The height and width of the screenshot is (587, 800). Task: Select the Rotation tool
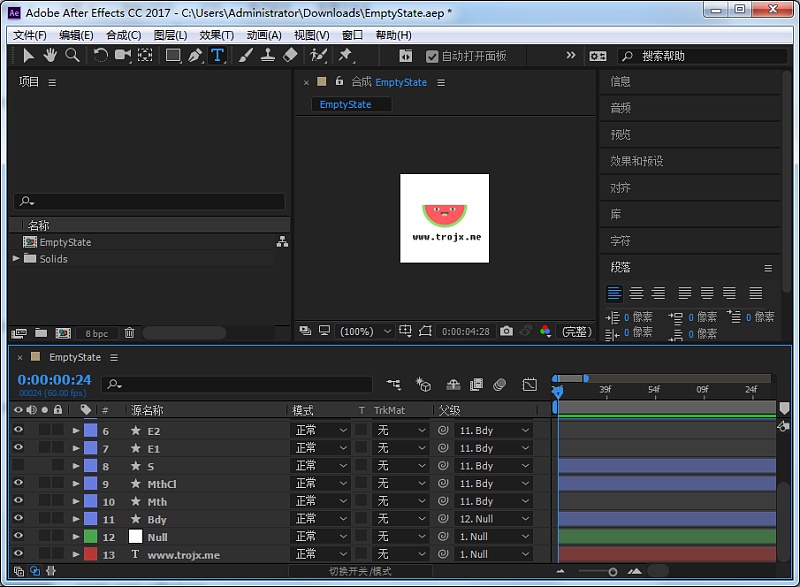[101, 55]
